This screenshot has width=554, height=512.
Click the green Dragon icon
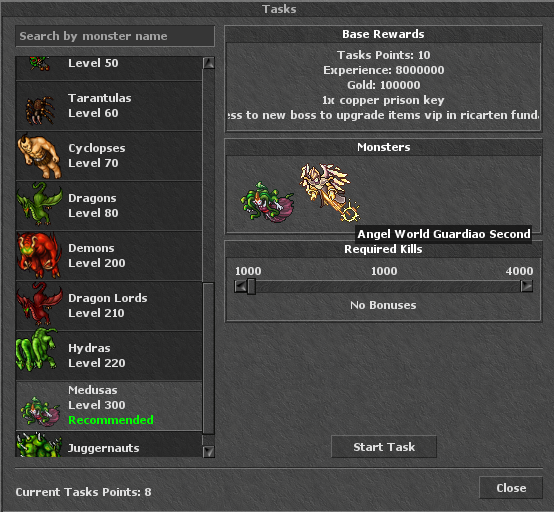[x=39, y=204]
